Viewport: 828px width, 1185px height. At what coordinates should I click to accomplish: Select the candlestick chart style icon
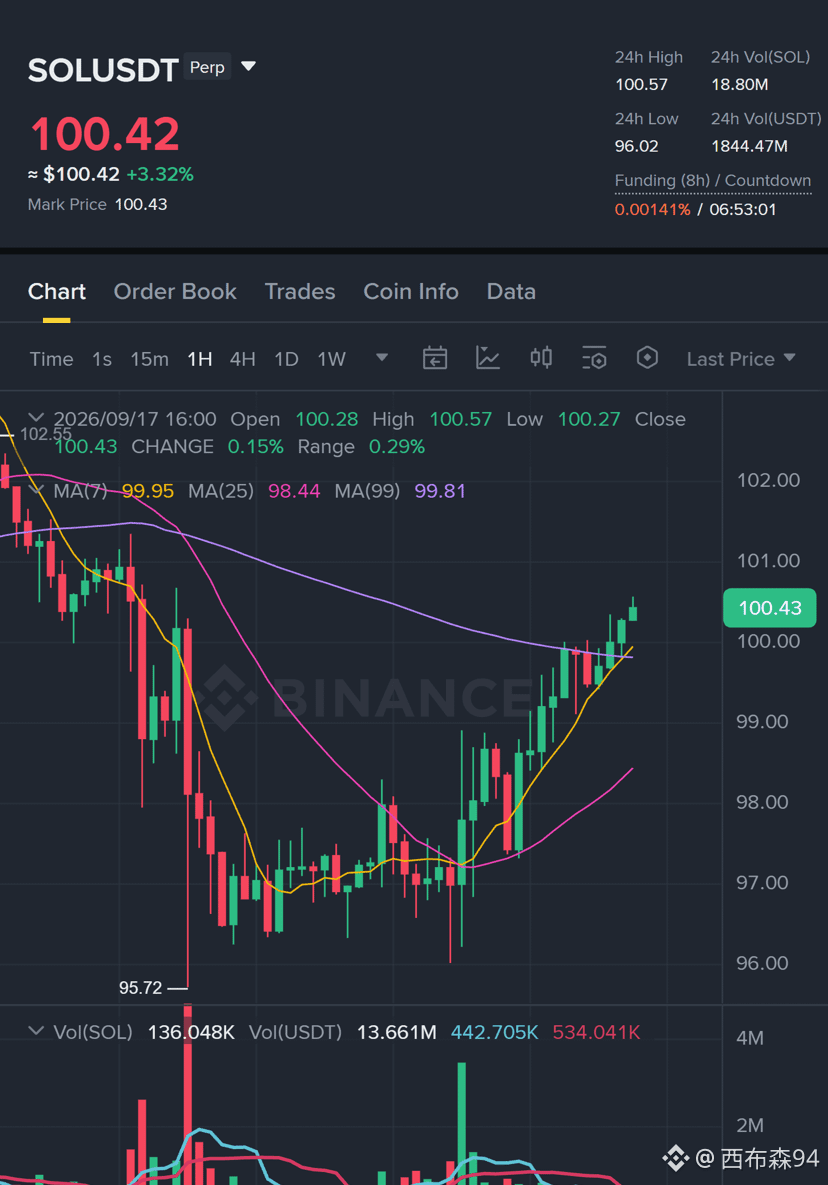click(541, 358)
